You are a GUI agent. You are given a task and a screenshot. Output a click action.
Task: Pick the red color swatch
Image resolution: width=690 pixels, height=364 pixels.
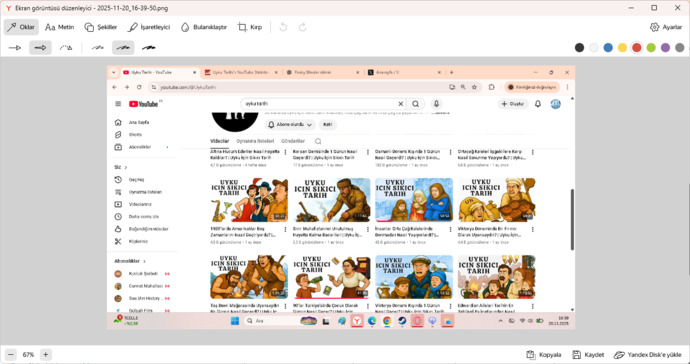(637, 48)
